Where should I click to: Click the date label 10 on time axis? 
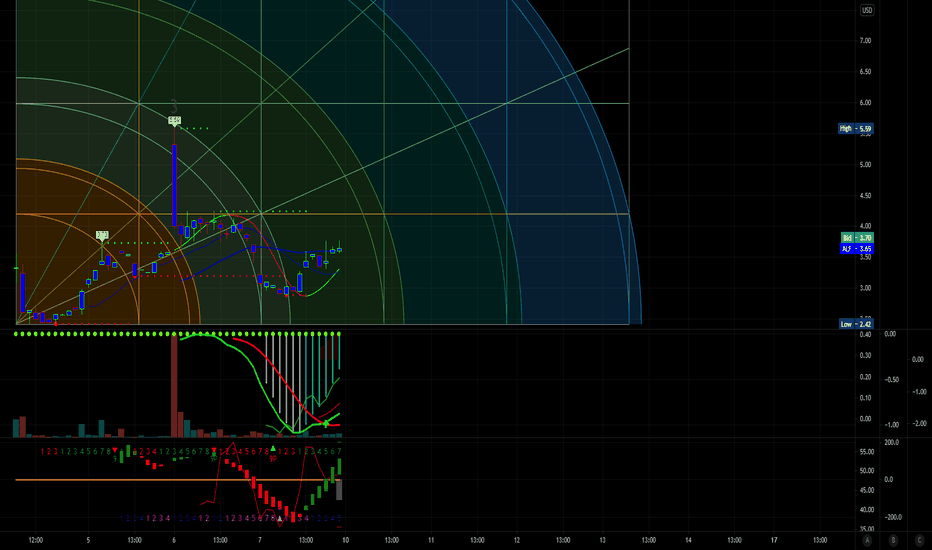(x=345, y=540)
